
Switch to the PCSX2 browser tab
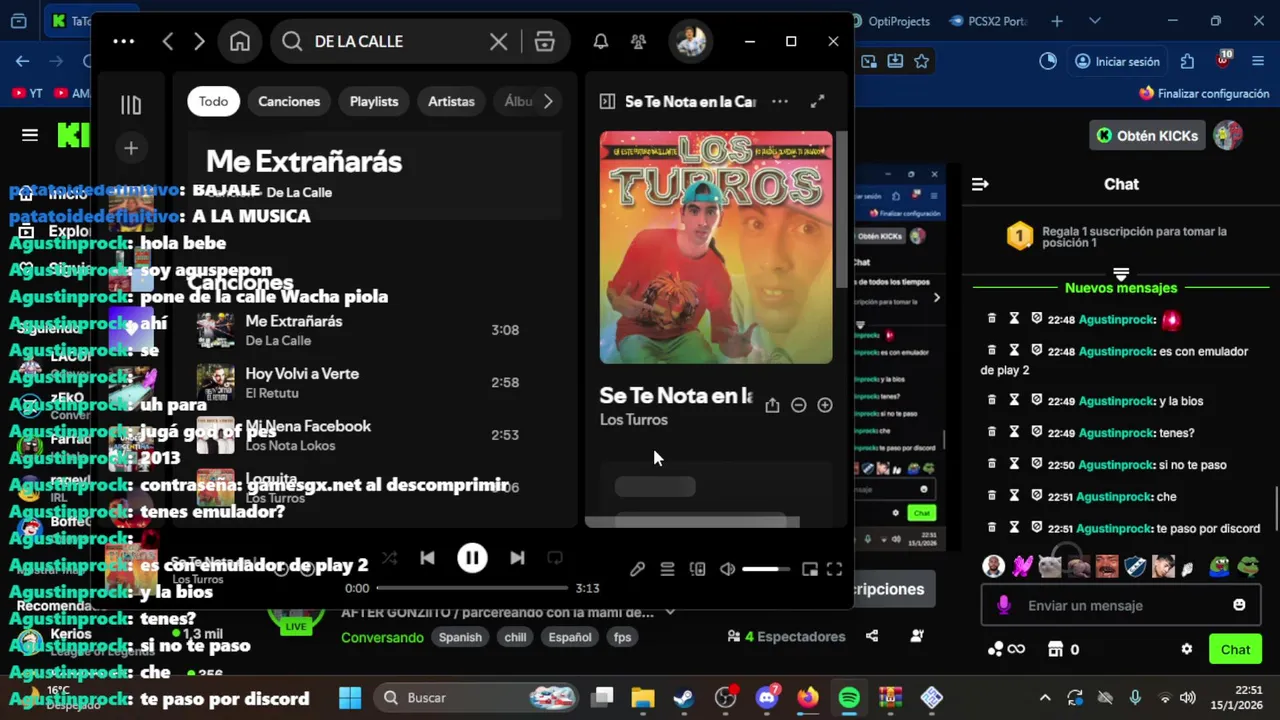[987, 21]
